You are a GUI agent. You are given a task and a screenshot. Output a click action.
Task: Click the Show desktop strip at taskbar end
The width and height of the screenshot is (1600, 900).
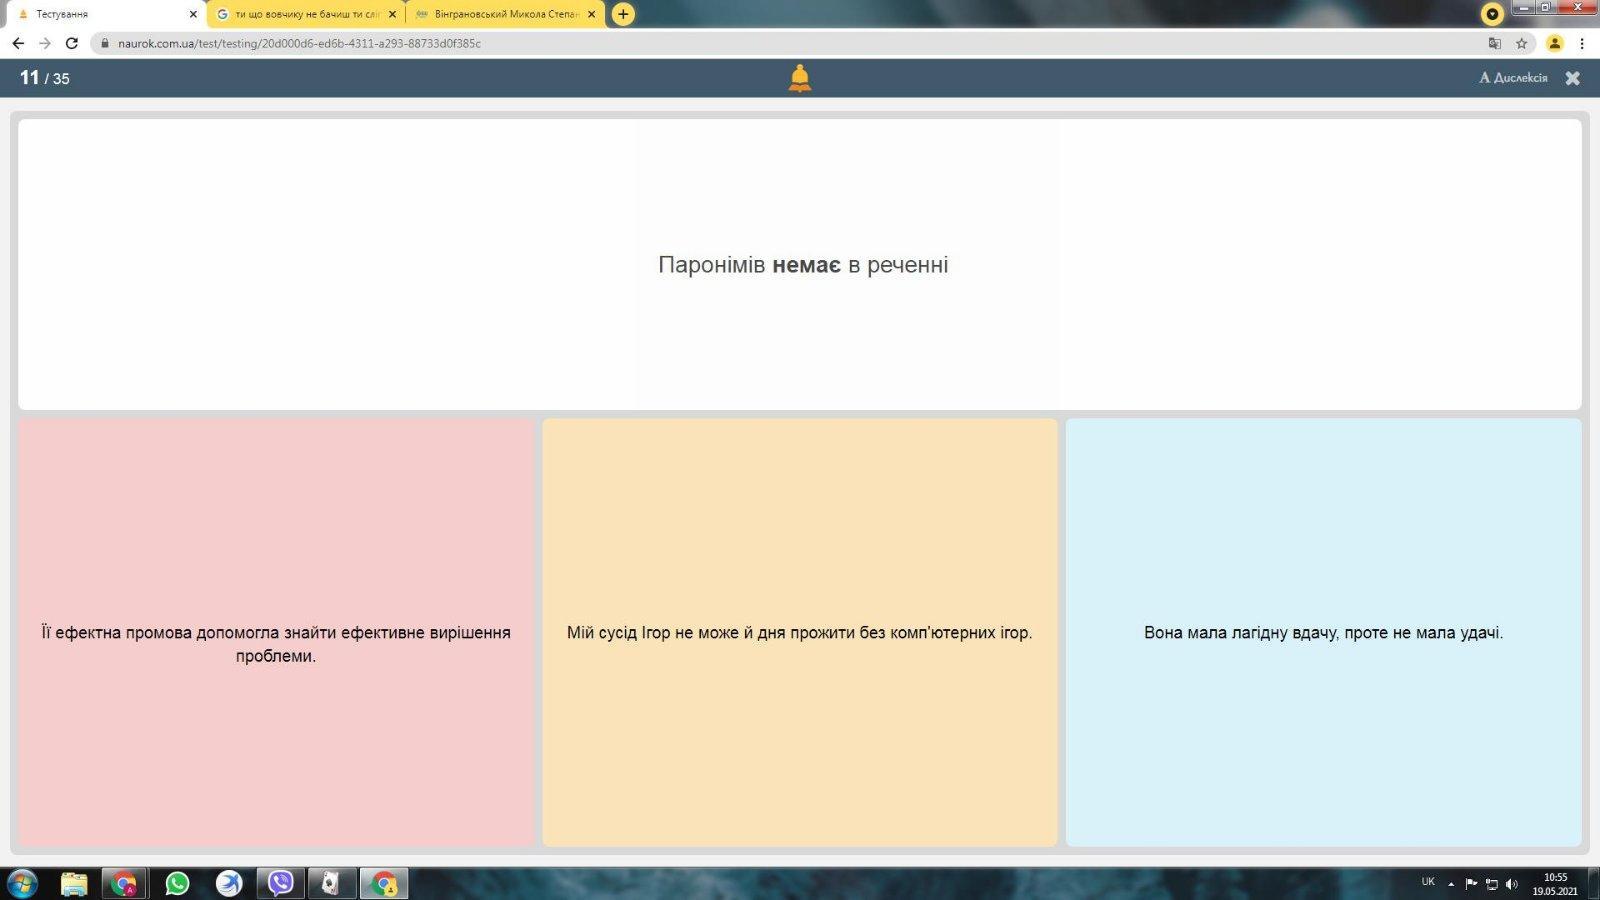1594,884
